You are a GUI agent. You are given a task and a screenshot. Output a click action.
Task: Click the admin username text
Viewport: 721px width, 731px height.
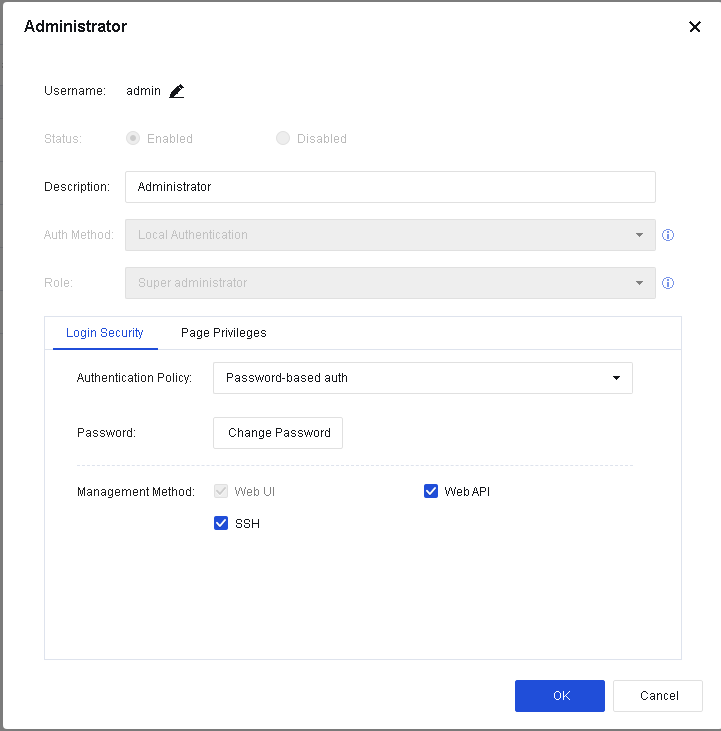(x=143, y=91)
